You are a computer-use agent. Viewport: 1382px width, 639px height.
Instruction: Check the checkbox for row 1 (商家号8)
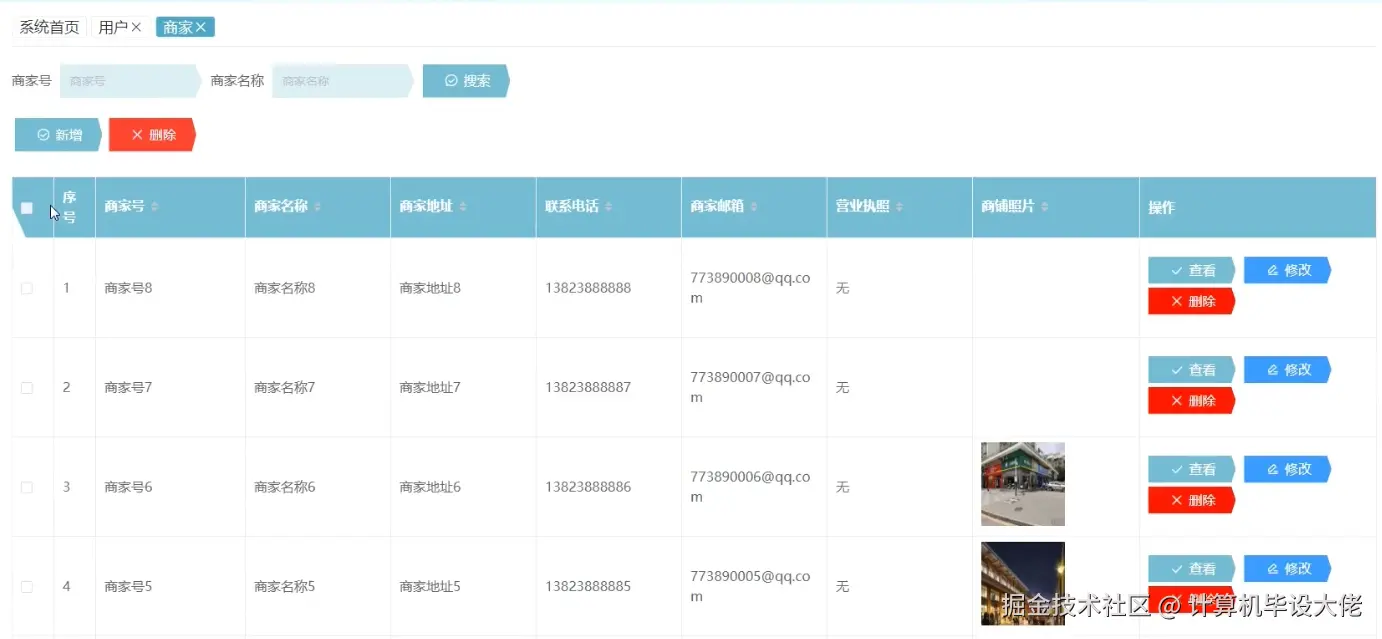click(26, 287)
